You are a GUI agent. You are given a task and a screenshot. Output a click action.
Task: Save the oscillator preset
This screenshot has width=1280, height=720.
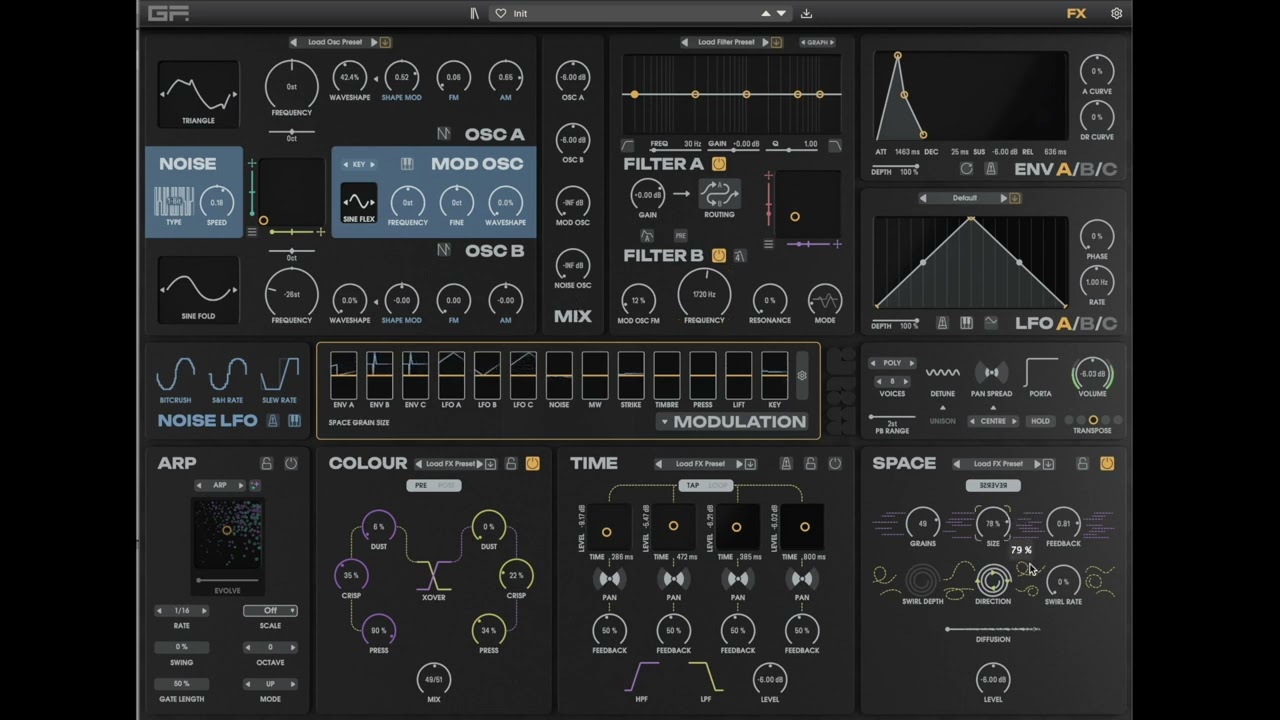386,42
